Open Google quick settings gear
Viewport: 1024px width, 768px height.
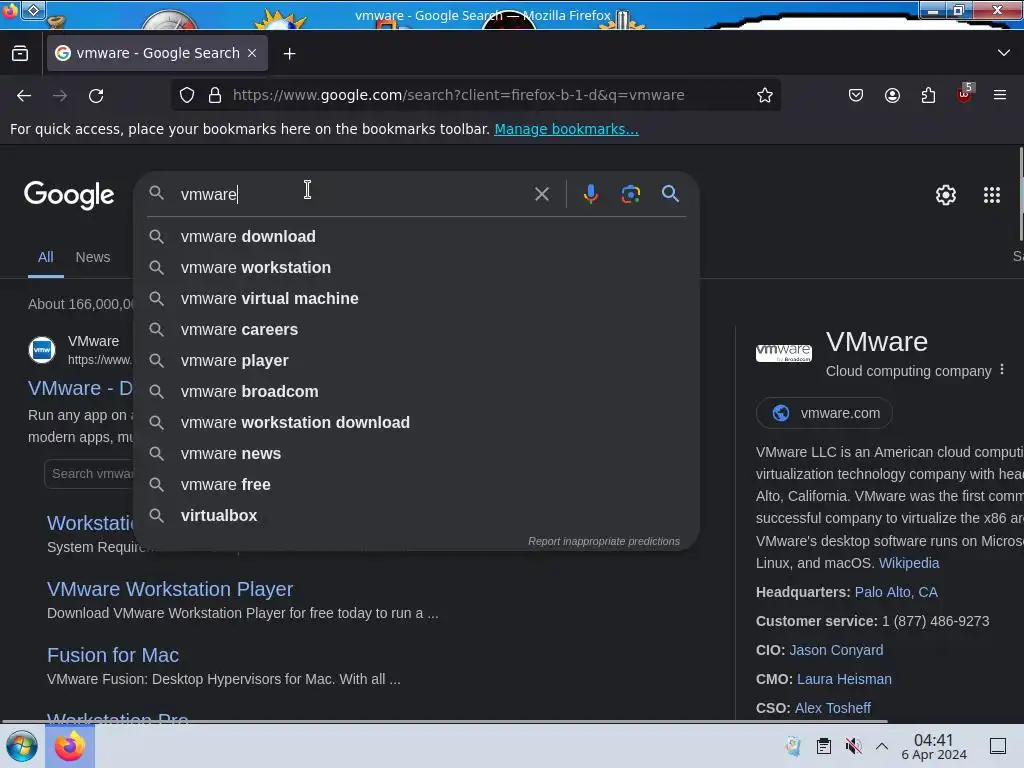click(x=946, y=195)
